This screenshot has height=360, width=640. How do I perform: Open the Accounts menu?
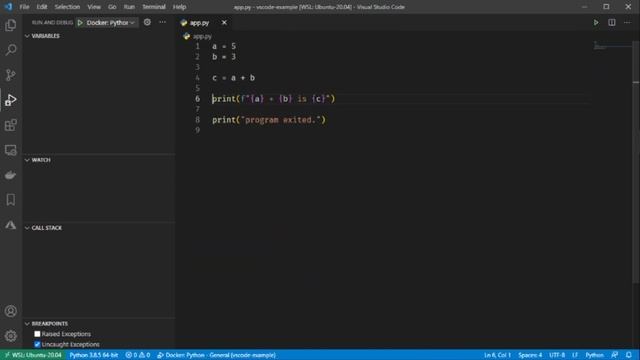click(x=11, y=311)
